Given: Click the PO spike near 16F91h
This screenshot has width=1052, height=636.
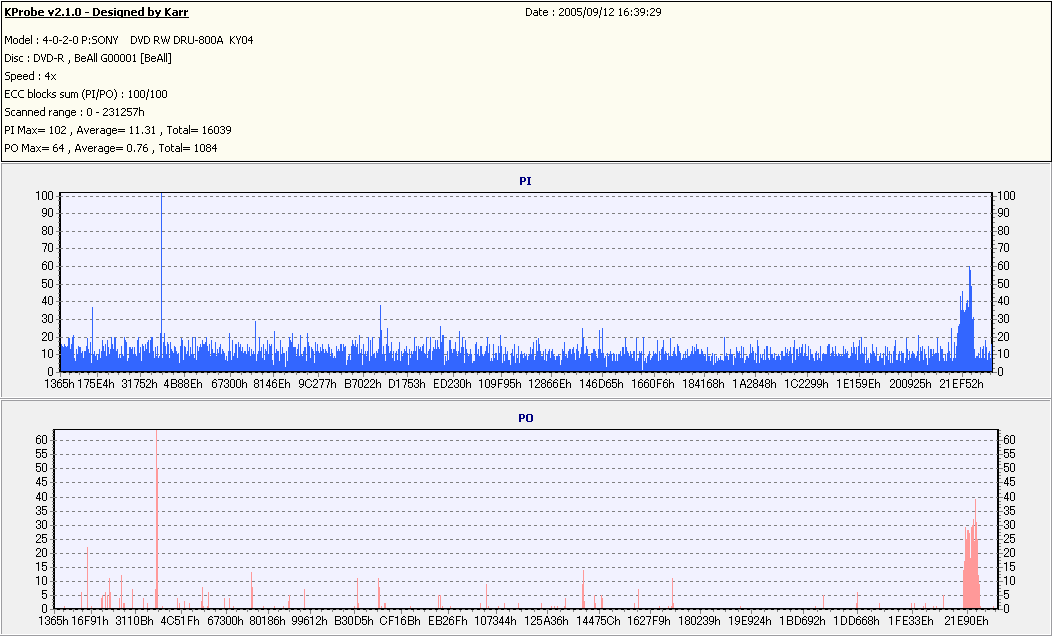Looking at the screenshot, I should coord(87,578).
